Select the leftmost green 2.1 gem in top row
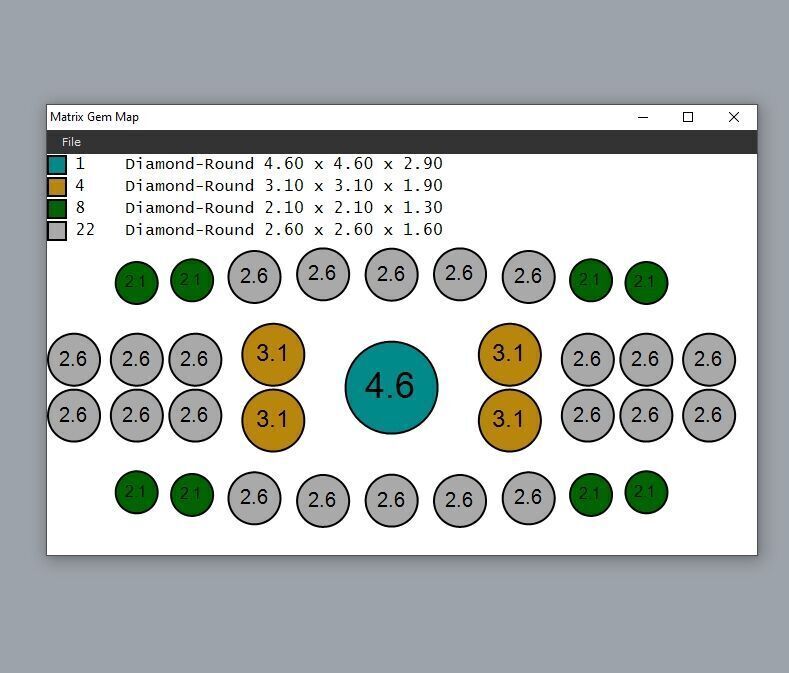The height and width of the screenshot is (673, 789). tap(136, 282)
